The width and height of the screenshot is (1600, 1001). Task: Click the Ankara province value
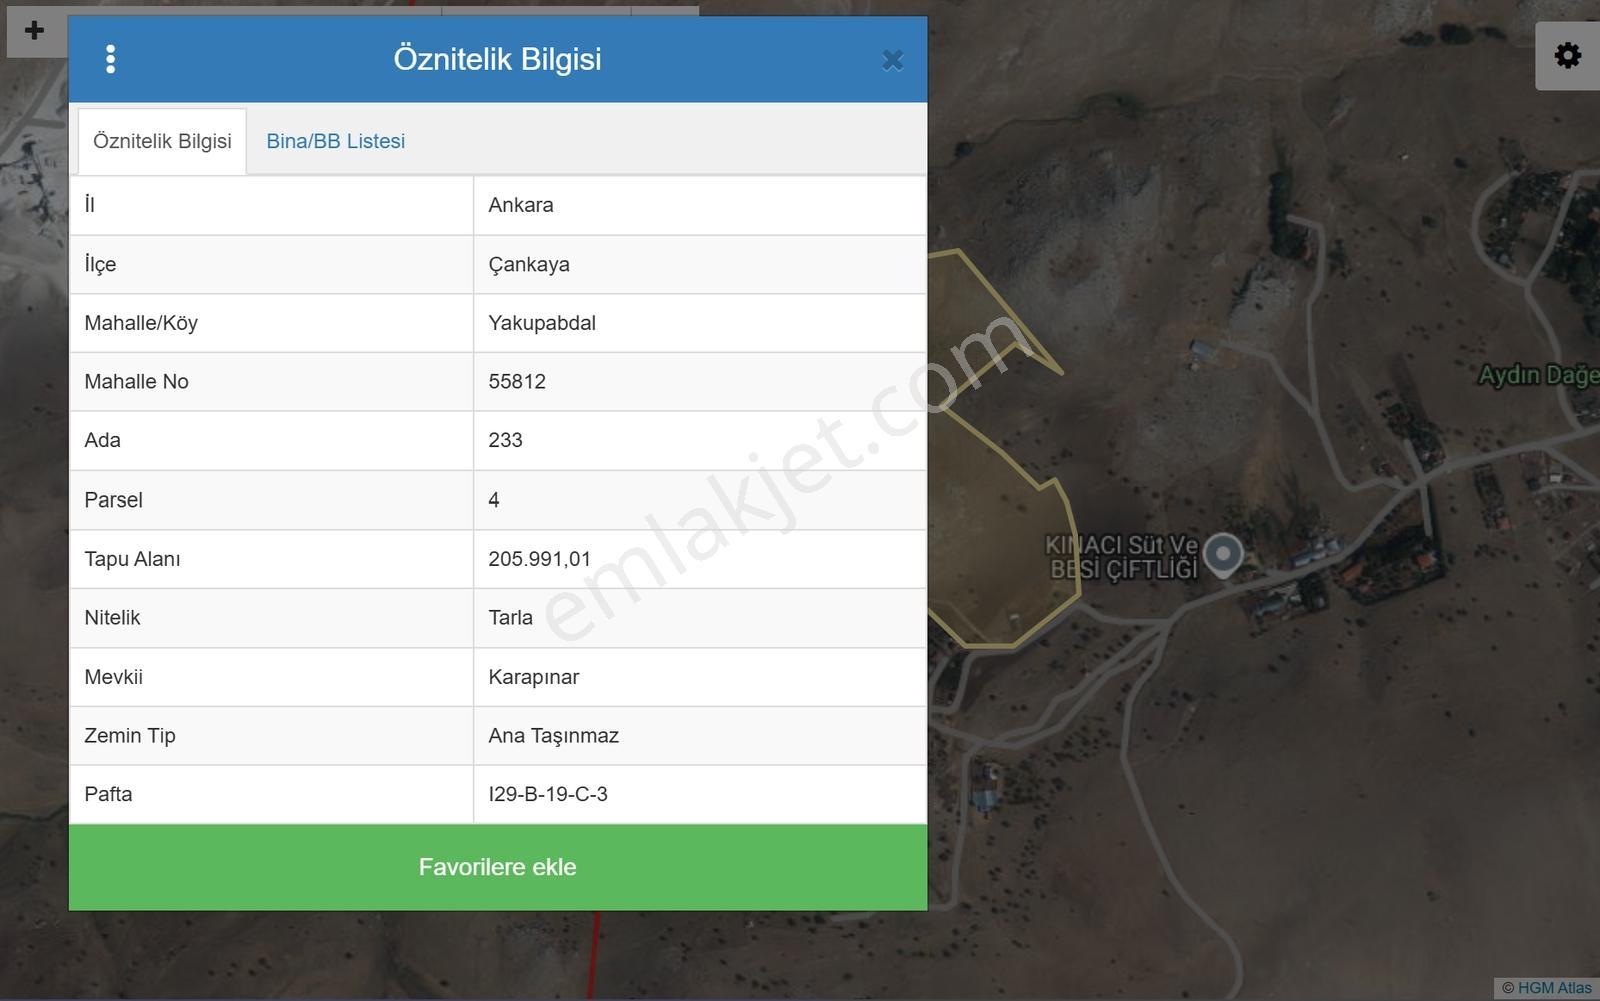pos(520,205)
